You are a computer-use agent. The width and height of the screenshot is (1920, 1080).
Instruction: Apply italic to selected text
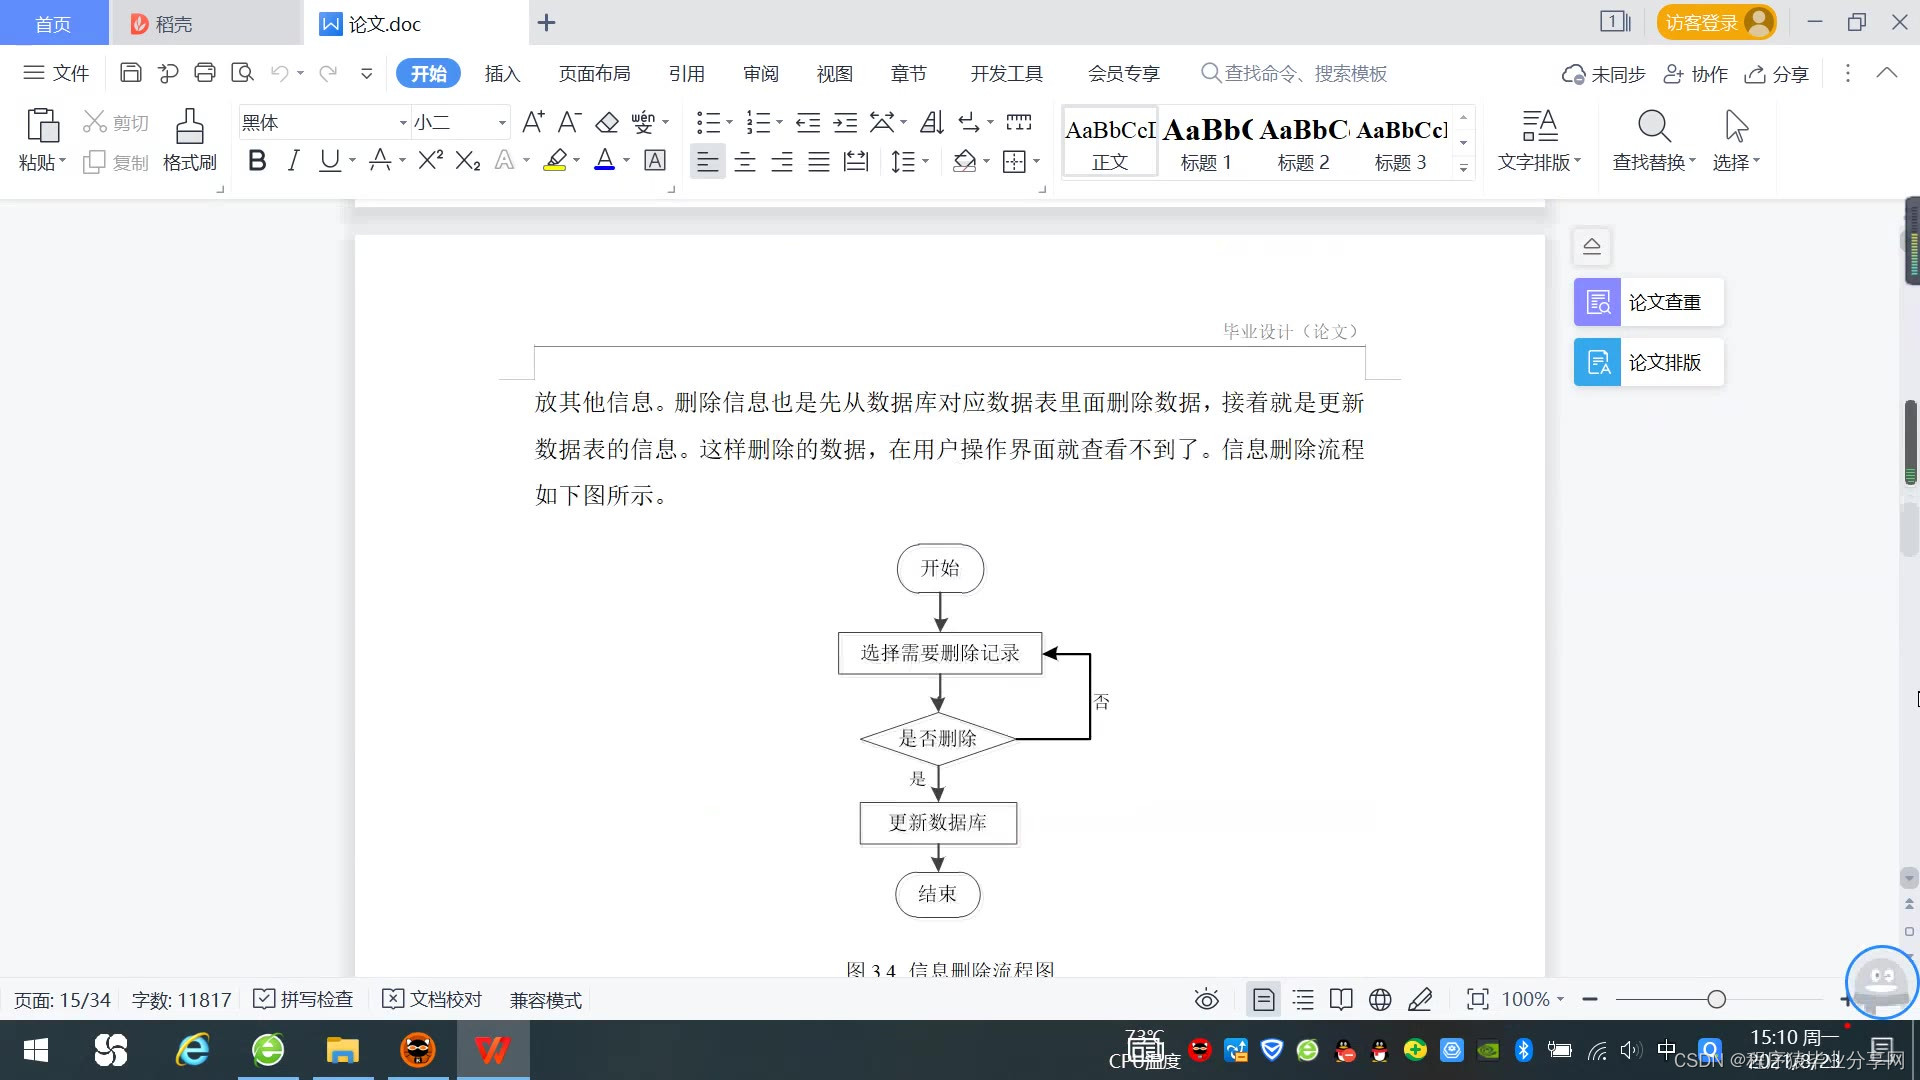coord(293,161)
